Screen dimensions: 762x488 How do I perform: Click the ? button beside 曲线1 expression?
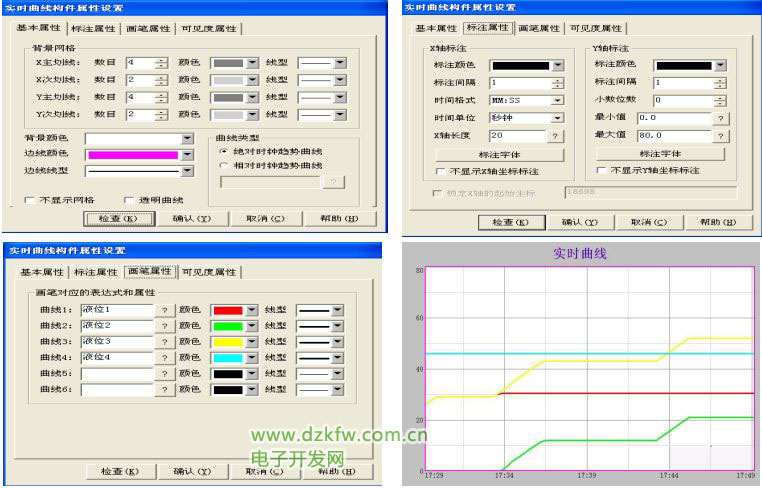pos(165,310)
